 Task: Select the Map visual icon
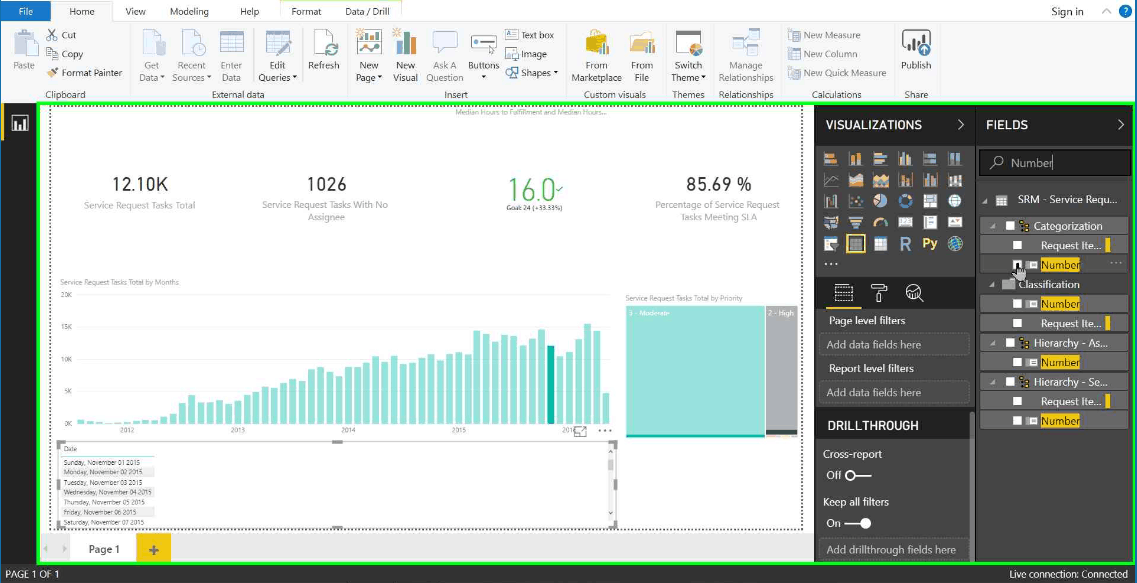click(955, 201)
